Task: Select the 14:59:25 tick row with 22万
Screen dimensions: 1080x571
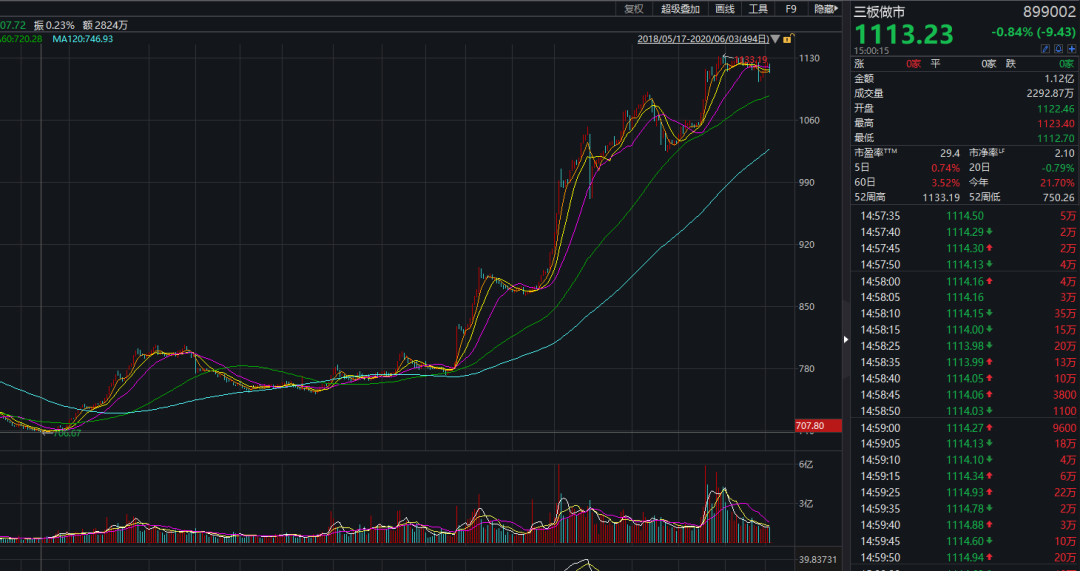Action: coord(966,492)
